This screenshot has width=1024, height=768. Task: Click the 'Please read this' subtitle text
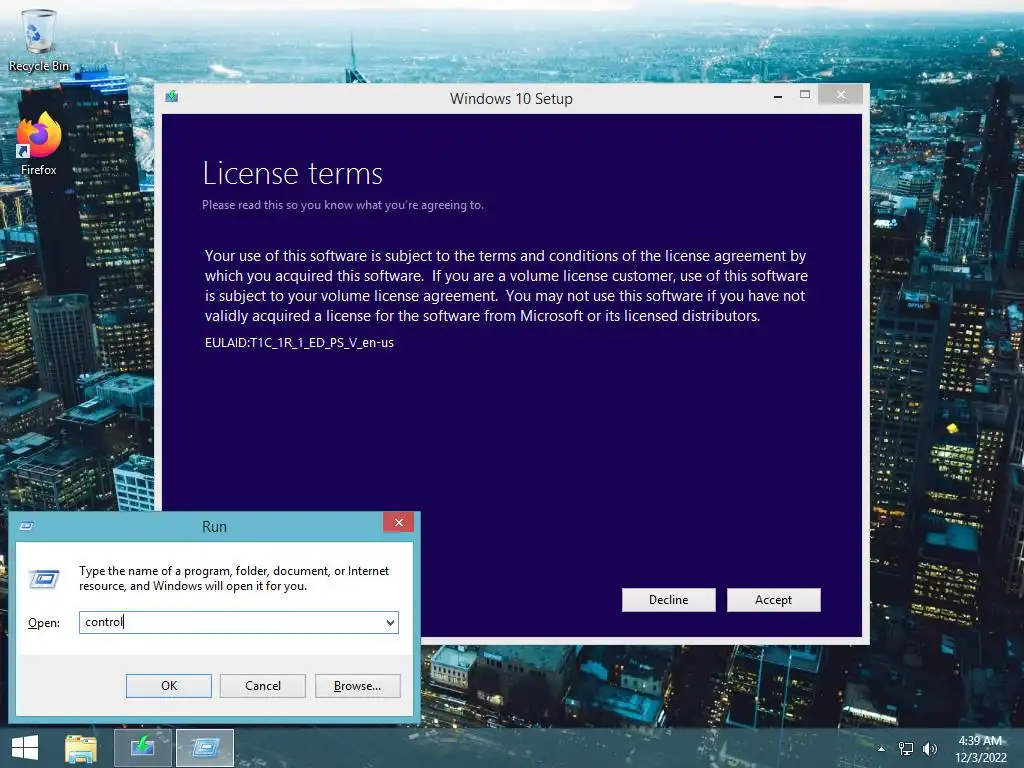pyautogui.click(x=343, y=204)
